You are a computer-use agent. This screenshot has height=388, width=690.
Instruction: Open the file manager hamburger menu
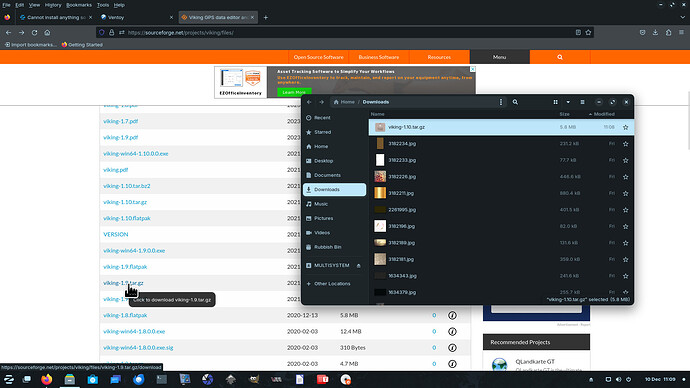point(582,102)
